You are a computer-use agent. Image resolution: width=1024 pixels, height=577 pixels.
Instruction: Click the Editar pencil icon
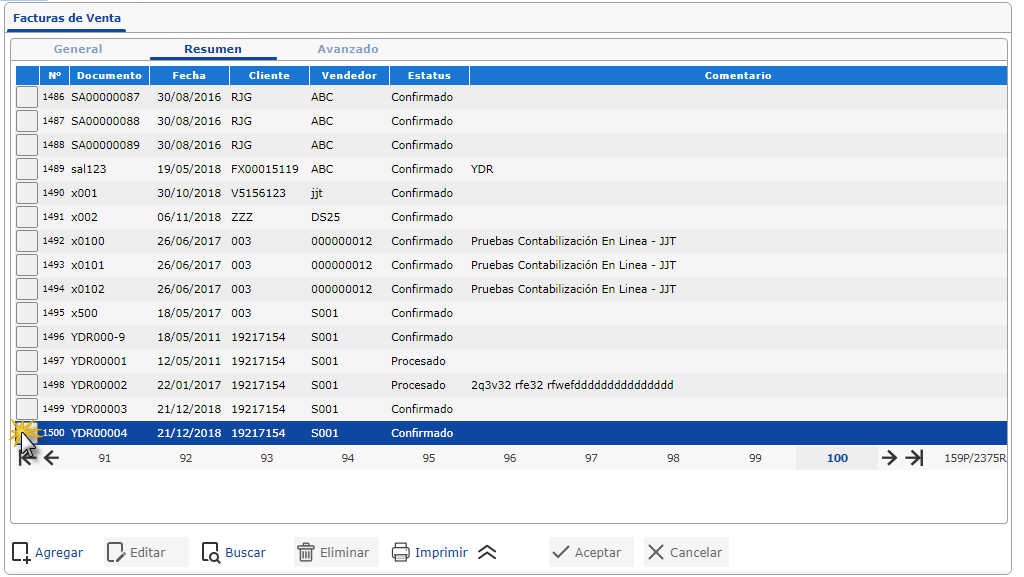[116, 552]
